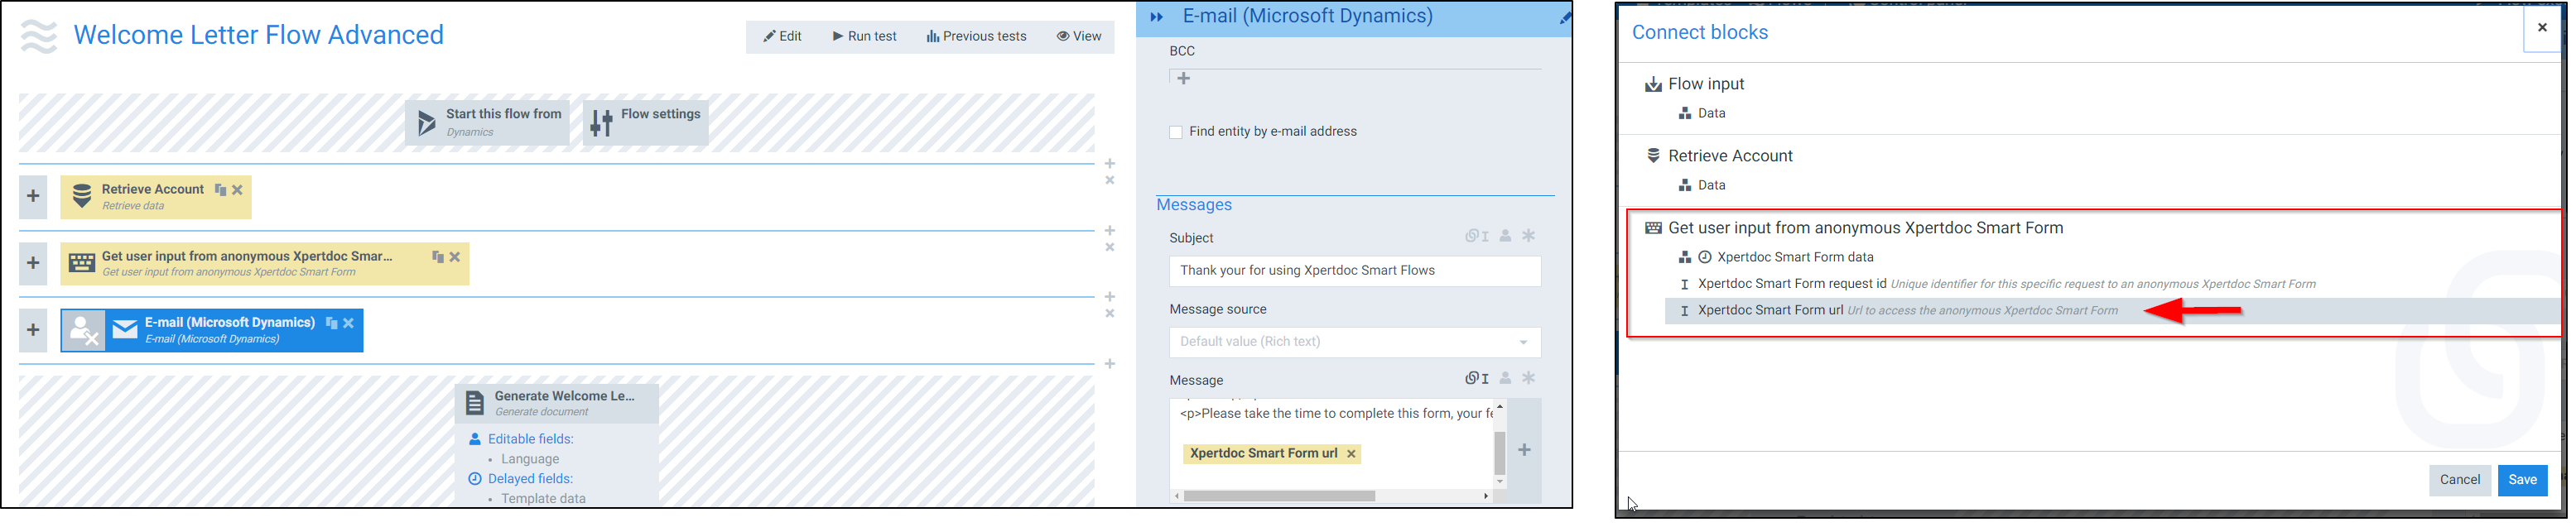Remove the Retrieve Account row
The image size is (2576, 527).
pyautogui.click(x=1110, y=180)
